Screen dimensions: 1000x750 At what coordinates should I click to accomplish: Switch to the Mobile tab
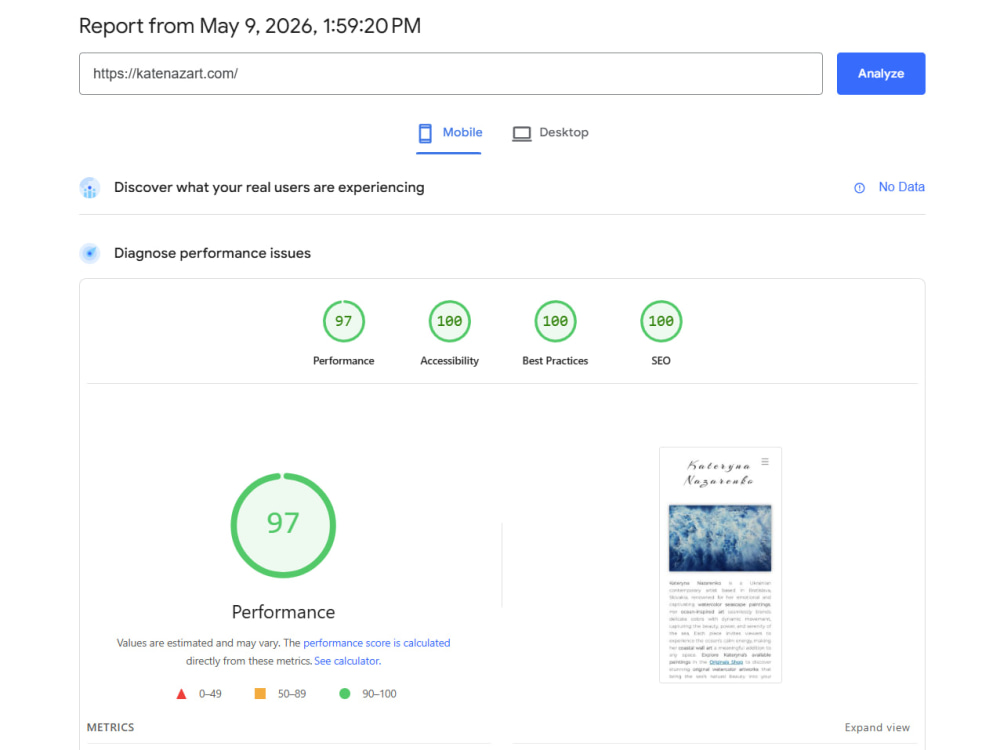pyautogui.click(x=449, y=133)
